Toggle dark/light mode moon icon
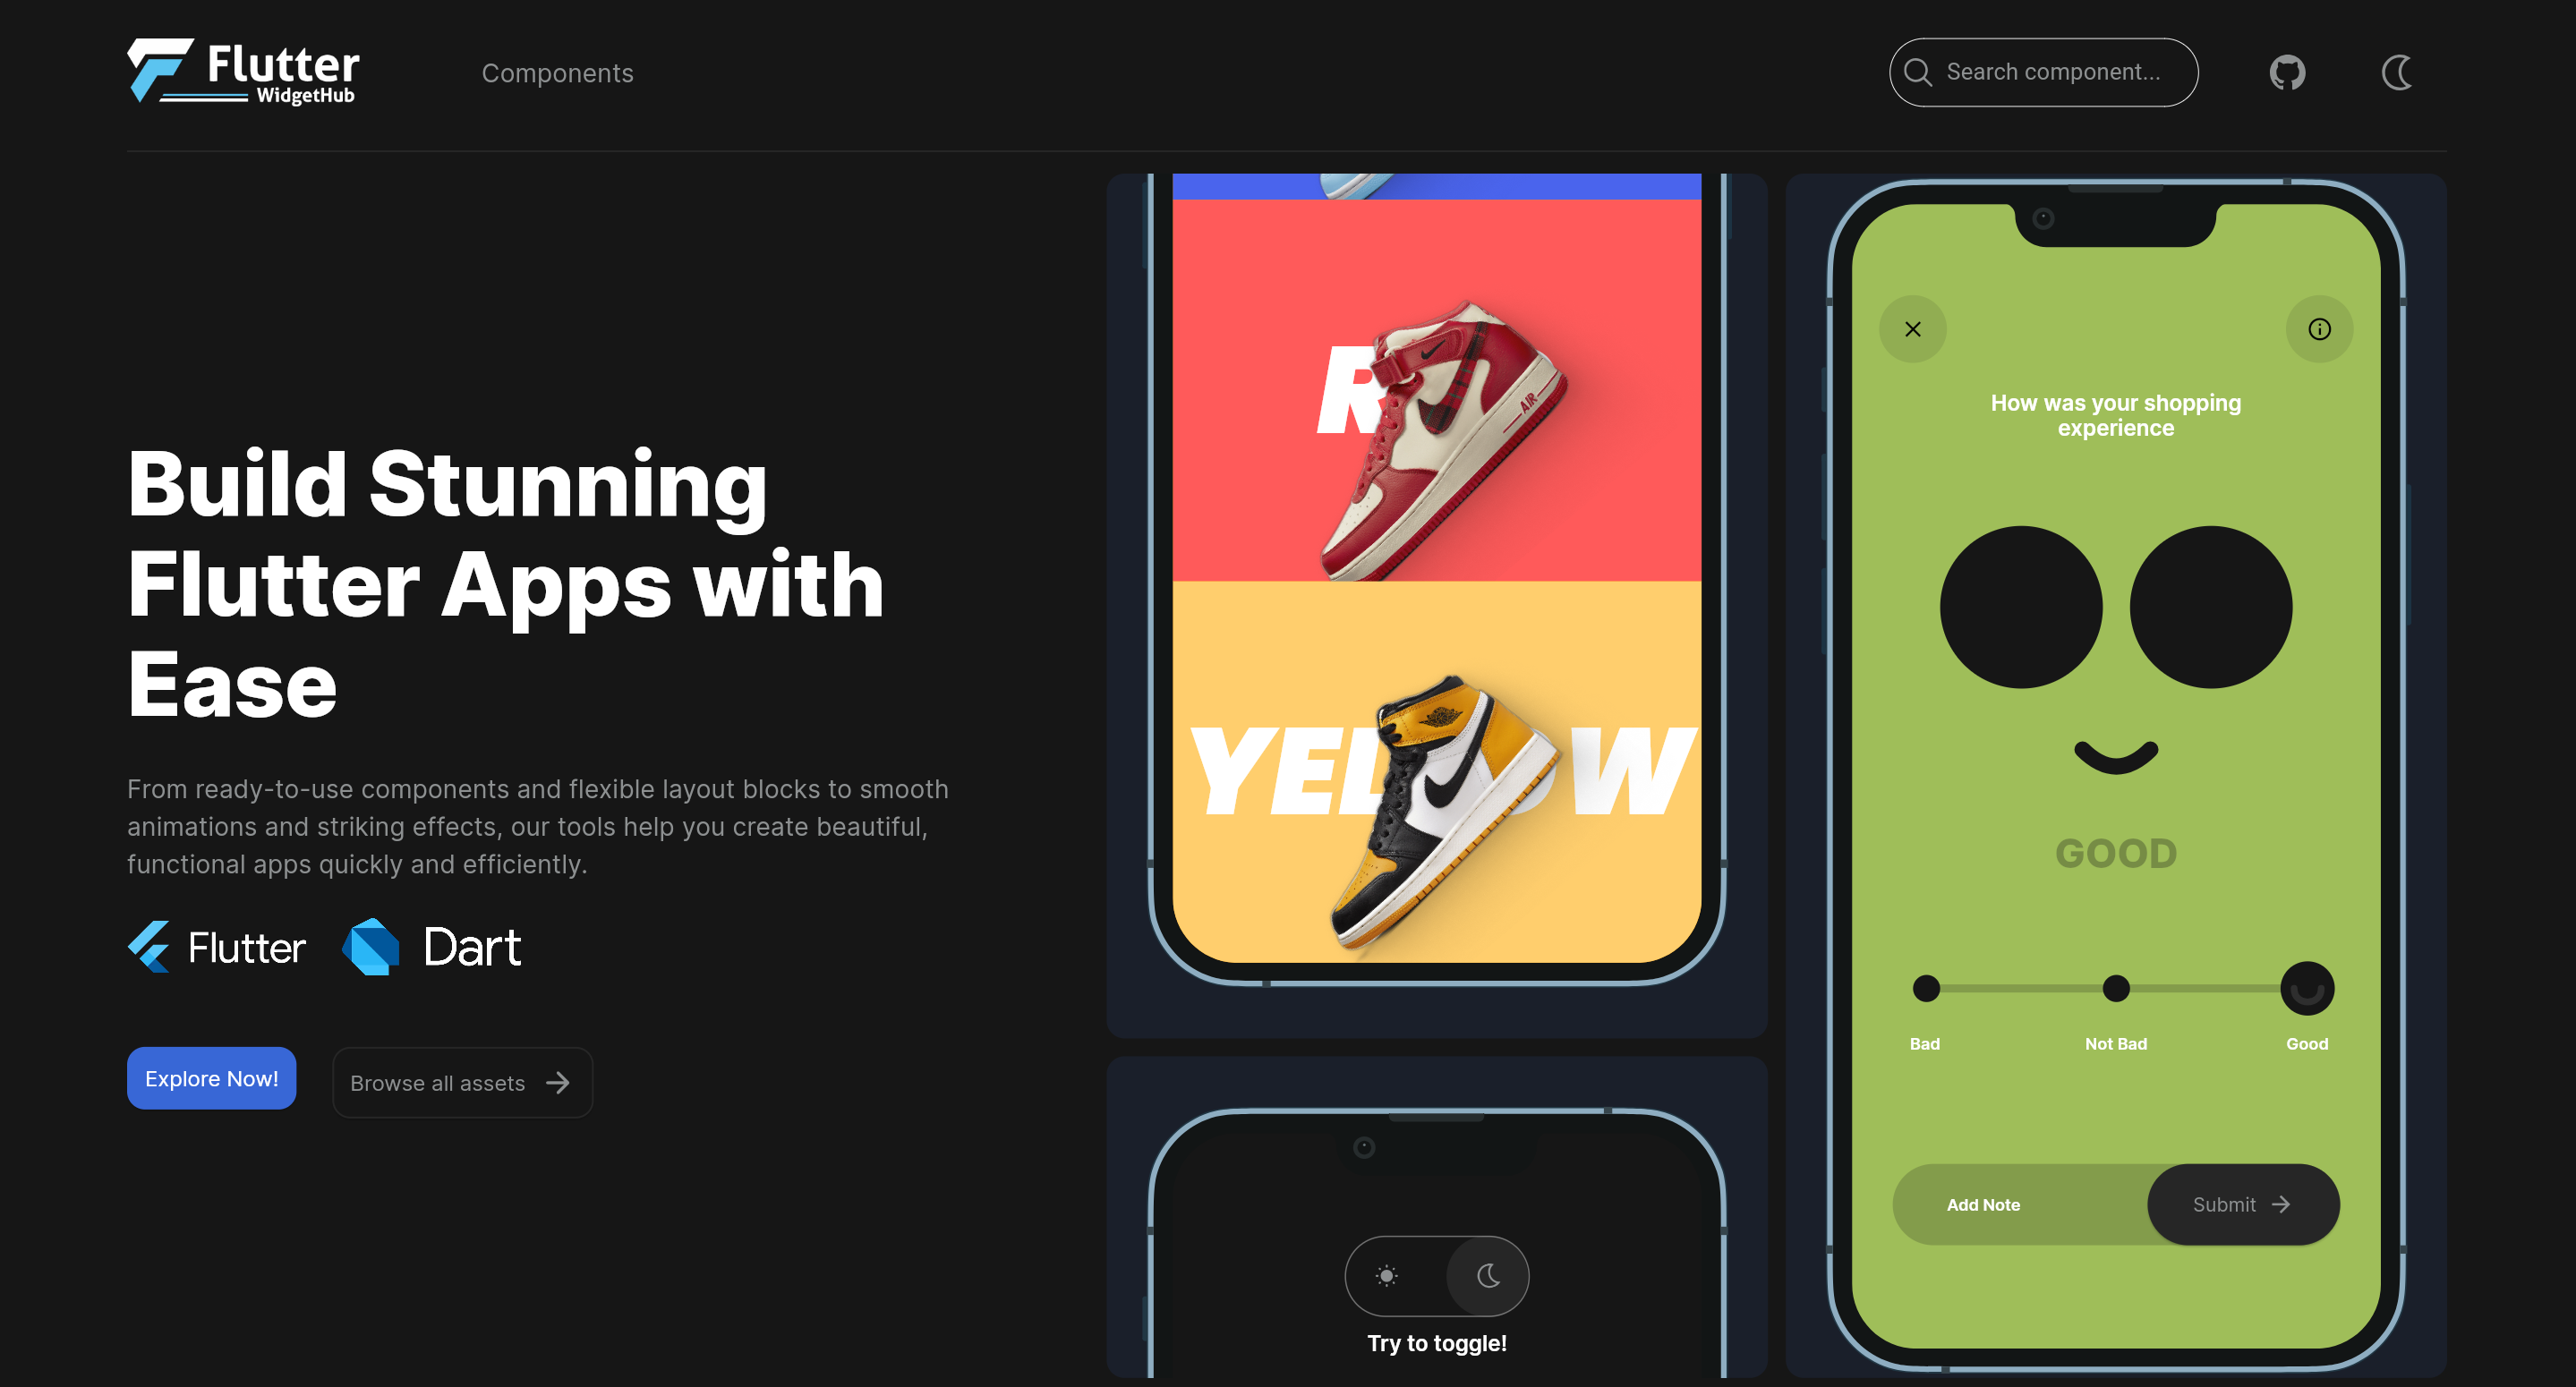 (x=2397, y=72)
